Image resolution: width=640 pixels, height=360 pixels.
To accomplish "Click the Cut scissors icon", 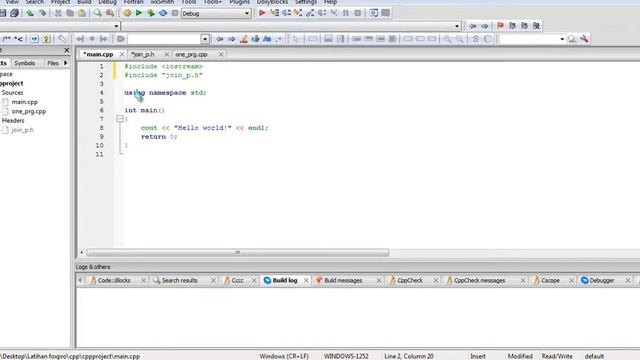I will coord(58,13).
